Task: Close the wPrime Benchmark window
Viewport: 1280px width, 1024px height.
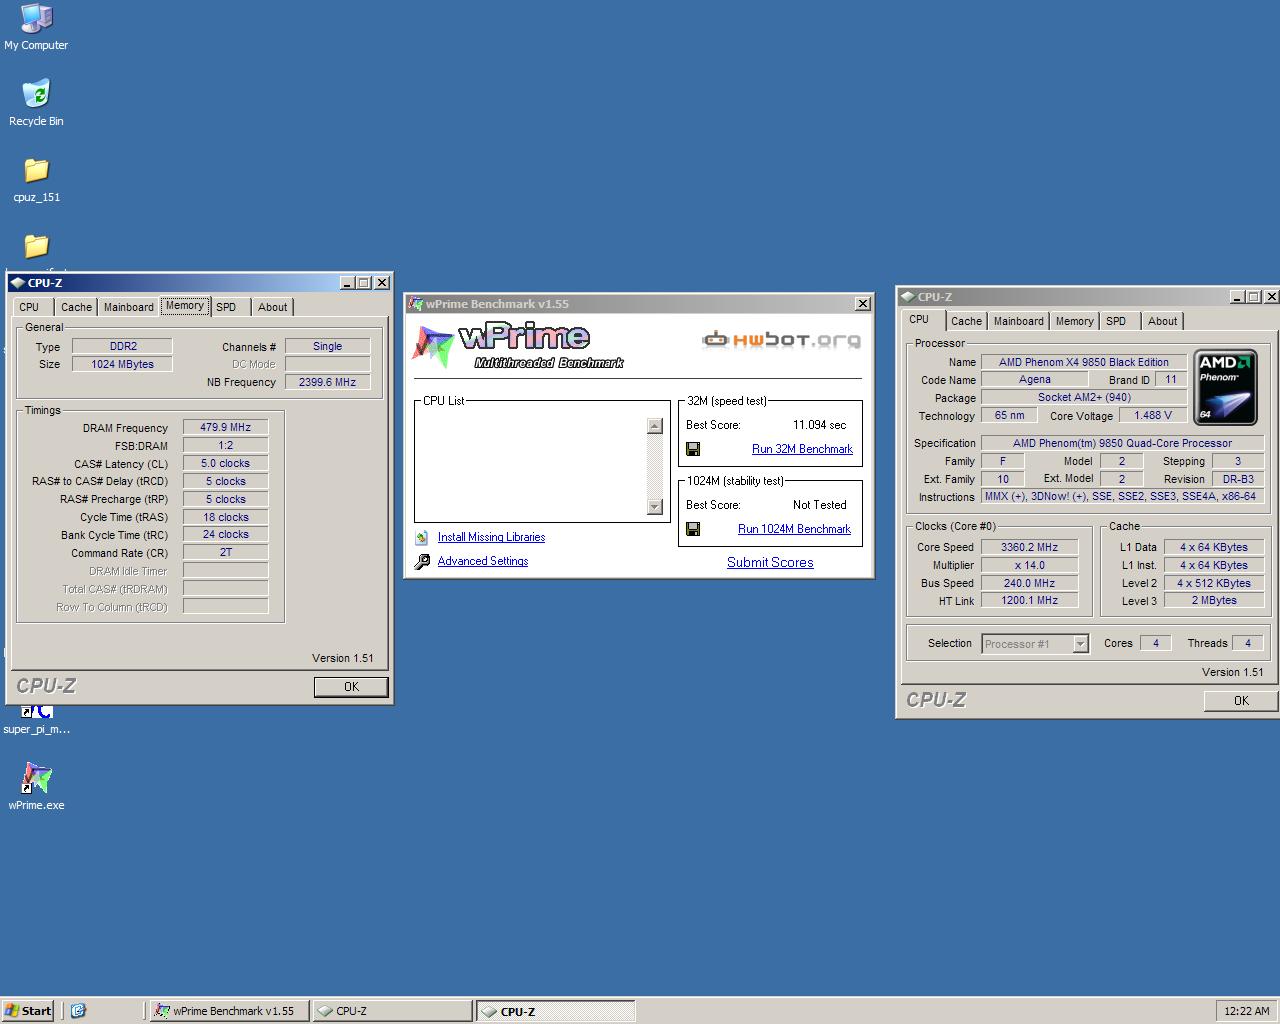Action: tap(863, 304)
